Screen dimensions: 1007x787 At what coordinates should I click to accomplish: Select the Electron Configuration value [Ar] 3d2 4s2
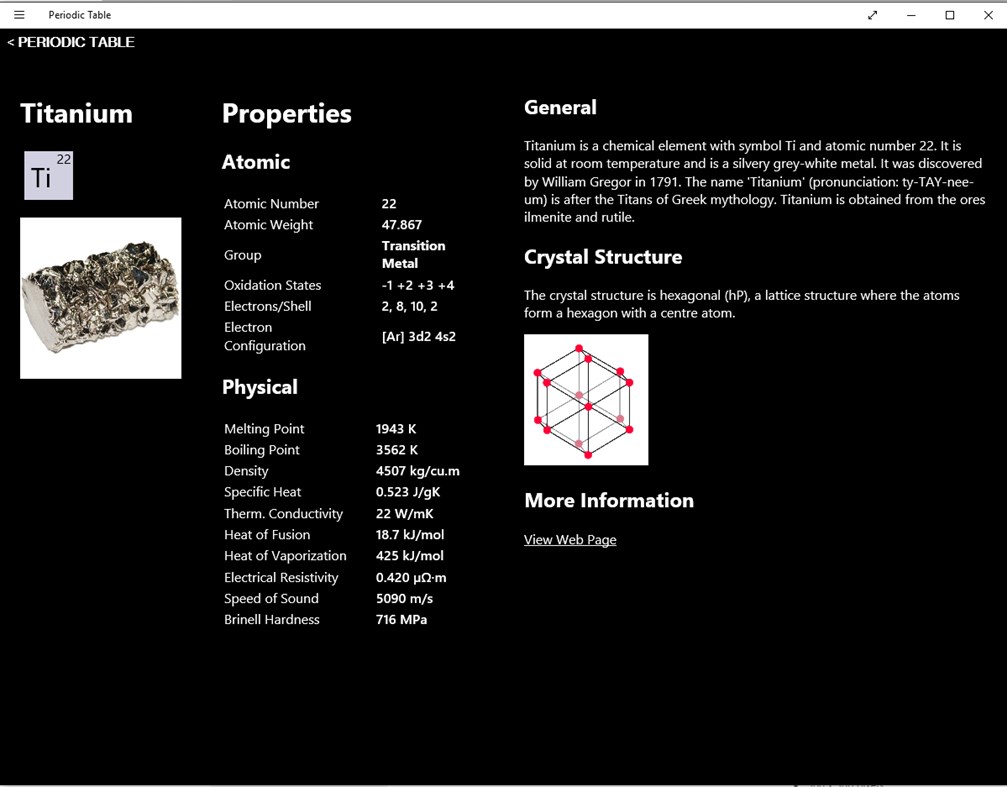pos(418,336)
